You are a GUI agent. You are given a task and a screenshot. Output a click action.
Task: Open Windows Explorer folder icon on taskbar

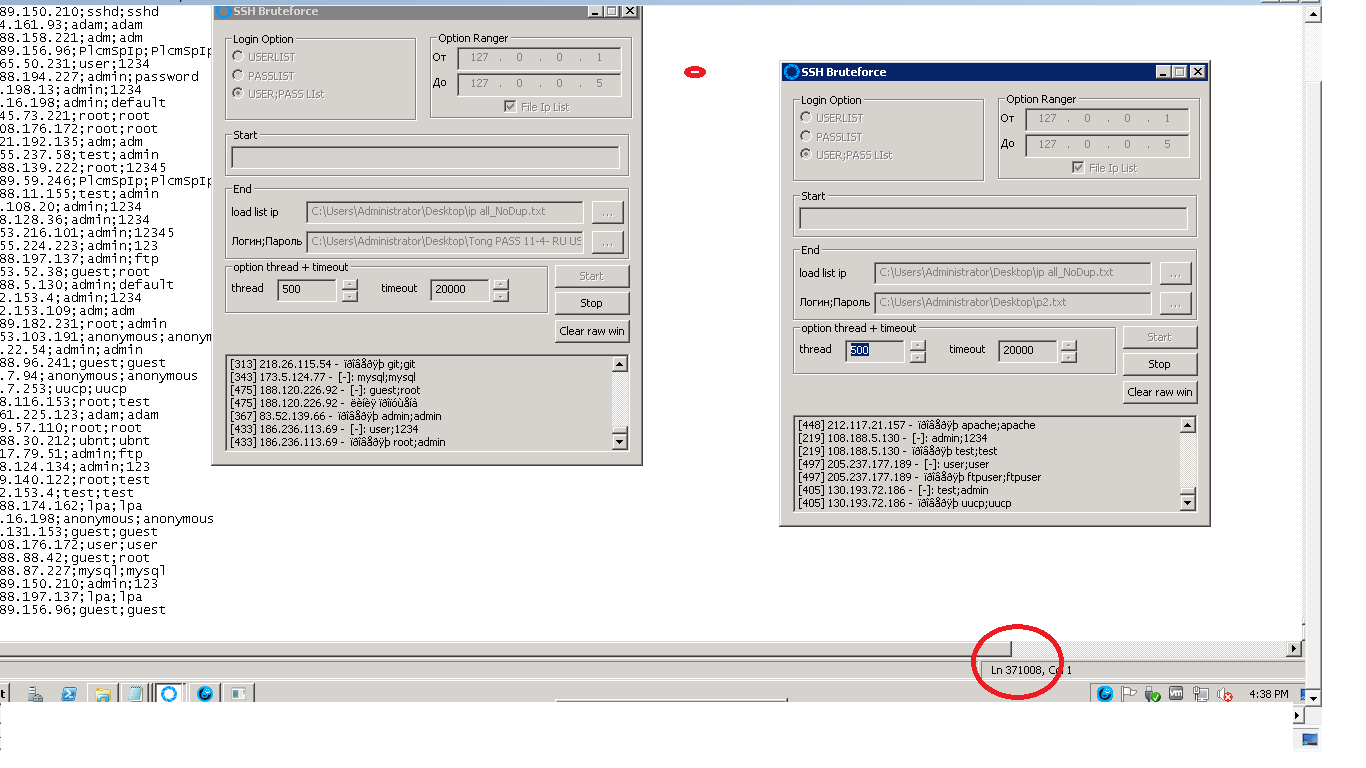tap(102, 693)
